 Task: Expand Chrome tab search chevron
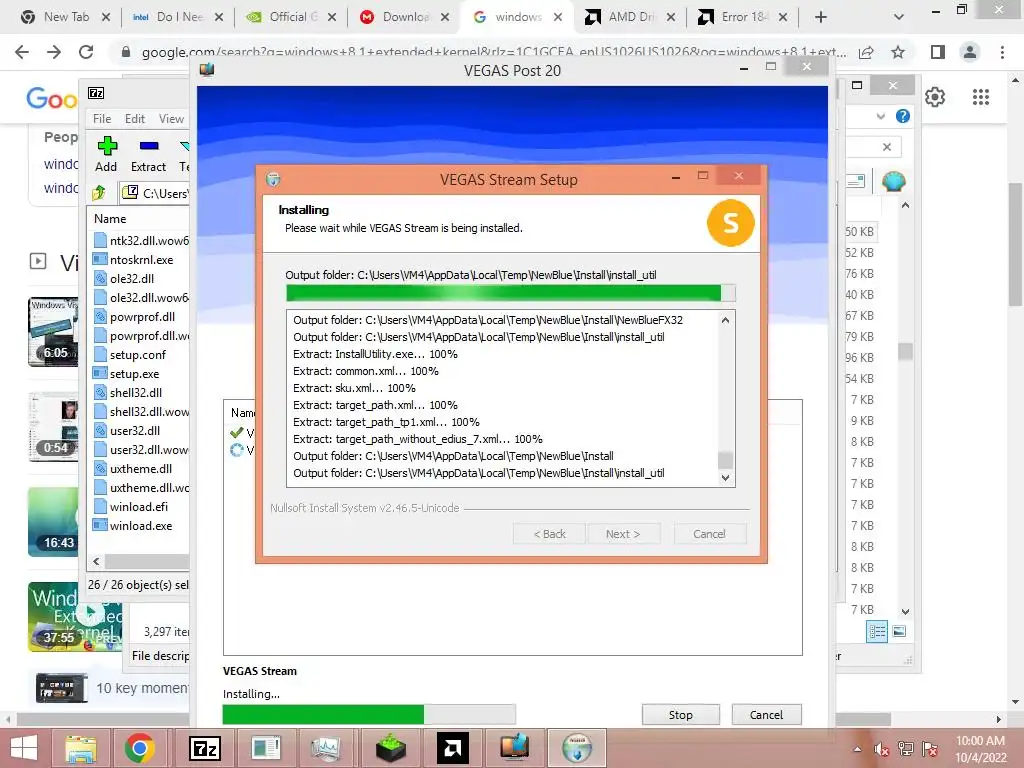(x=899, y=17)
